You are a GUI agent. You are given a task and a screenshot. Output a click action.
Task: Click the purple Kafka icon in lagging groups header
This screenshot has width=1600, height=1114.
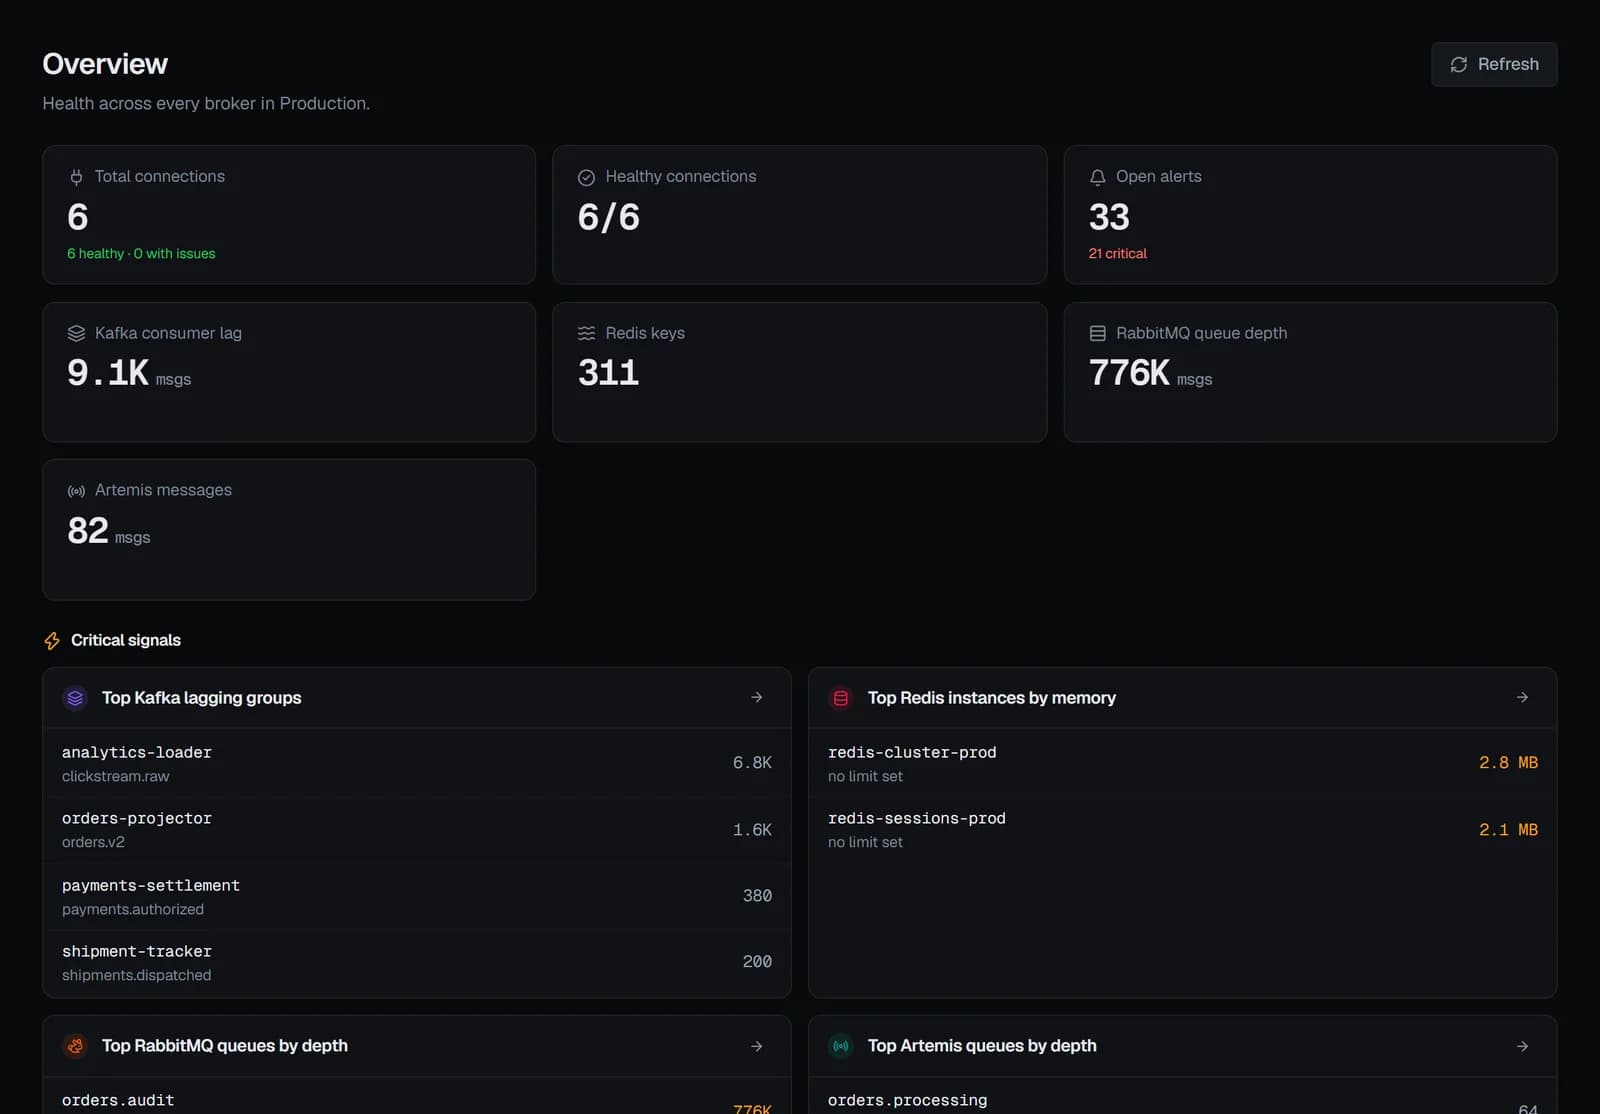(75, 698)
